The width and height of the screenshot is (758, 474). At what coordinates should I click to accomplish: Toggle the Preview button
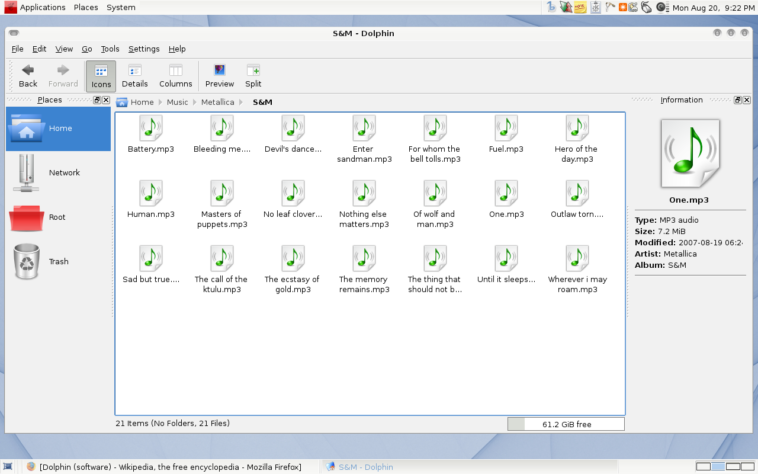click(x=219, y=76)
